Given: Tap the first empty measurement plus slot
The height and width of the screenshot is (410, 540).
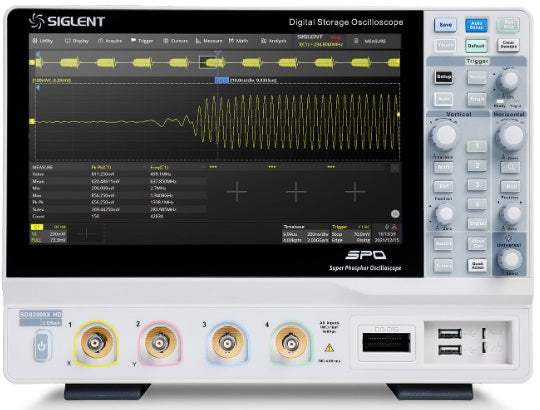Looking at the screenshot, I should [x=237, y=191].
